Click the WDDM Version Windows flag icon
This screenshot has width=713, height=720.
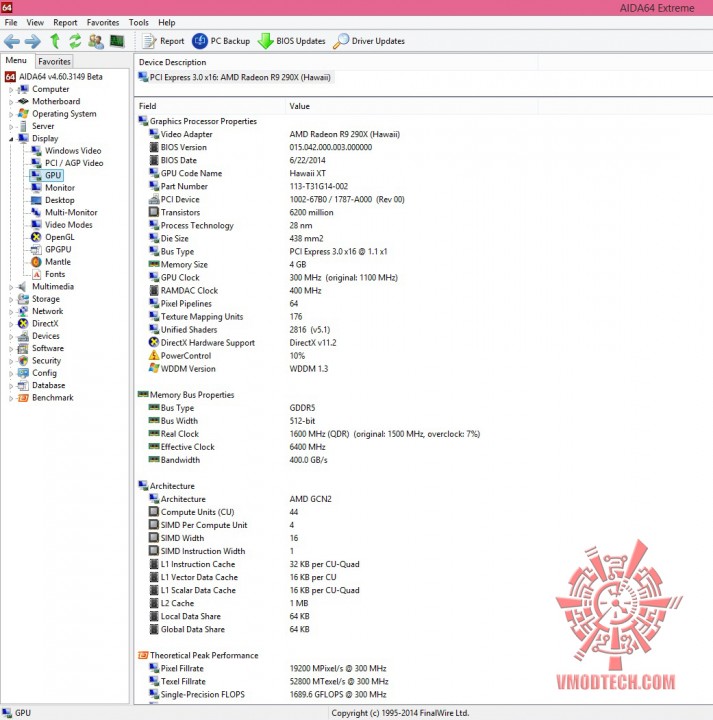click(154, 368)
